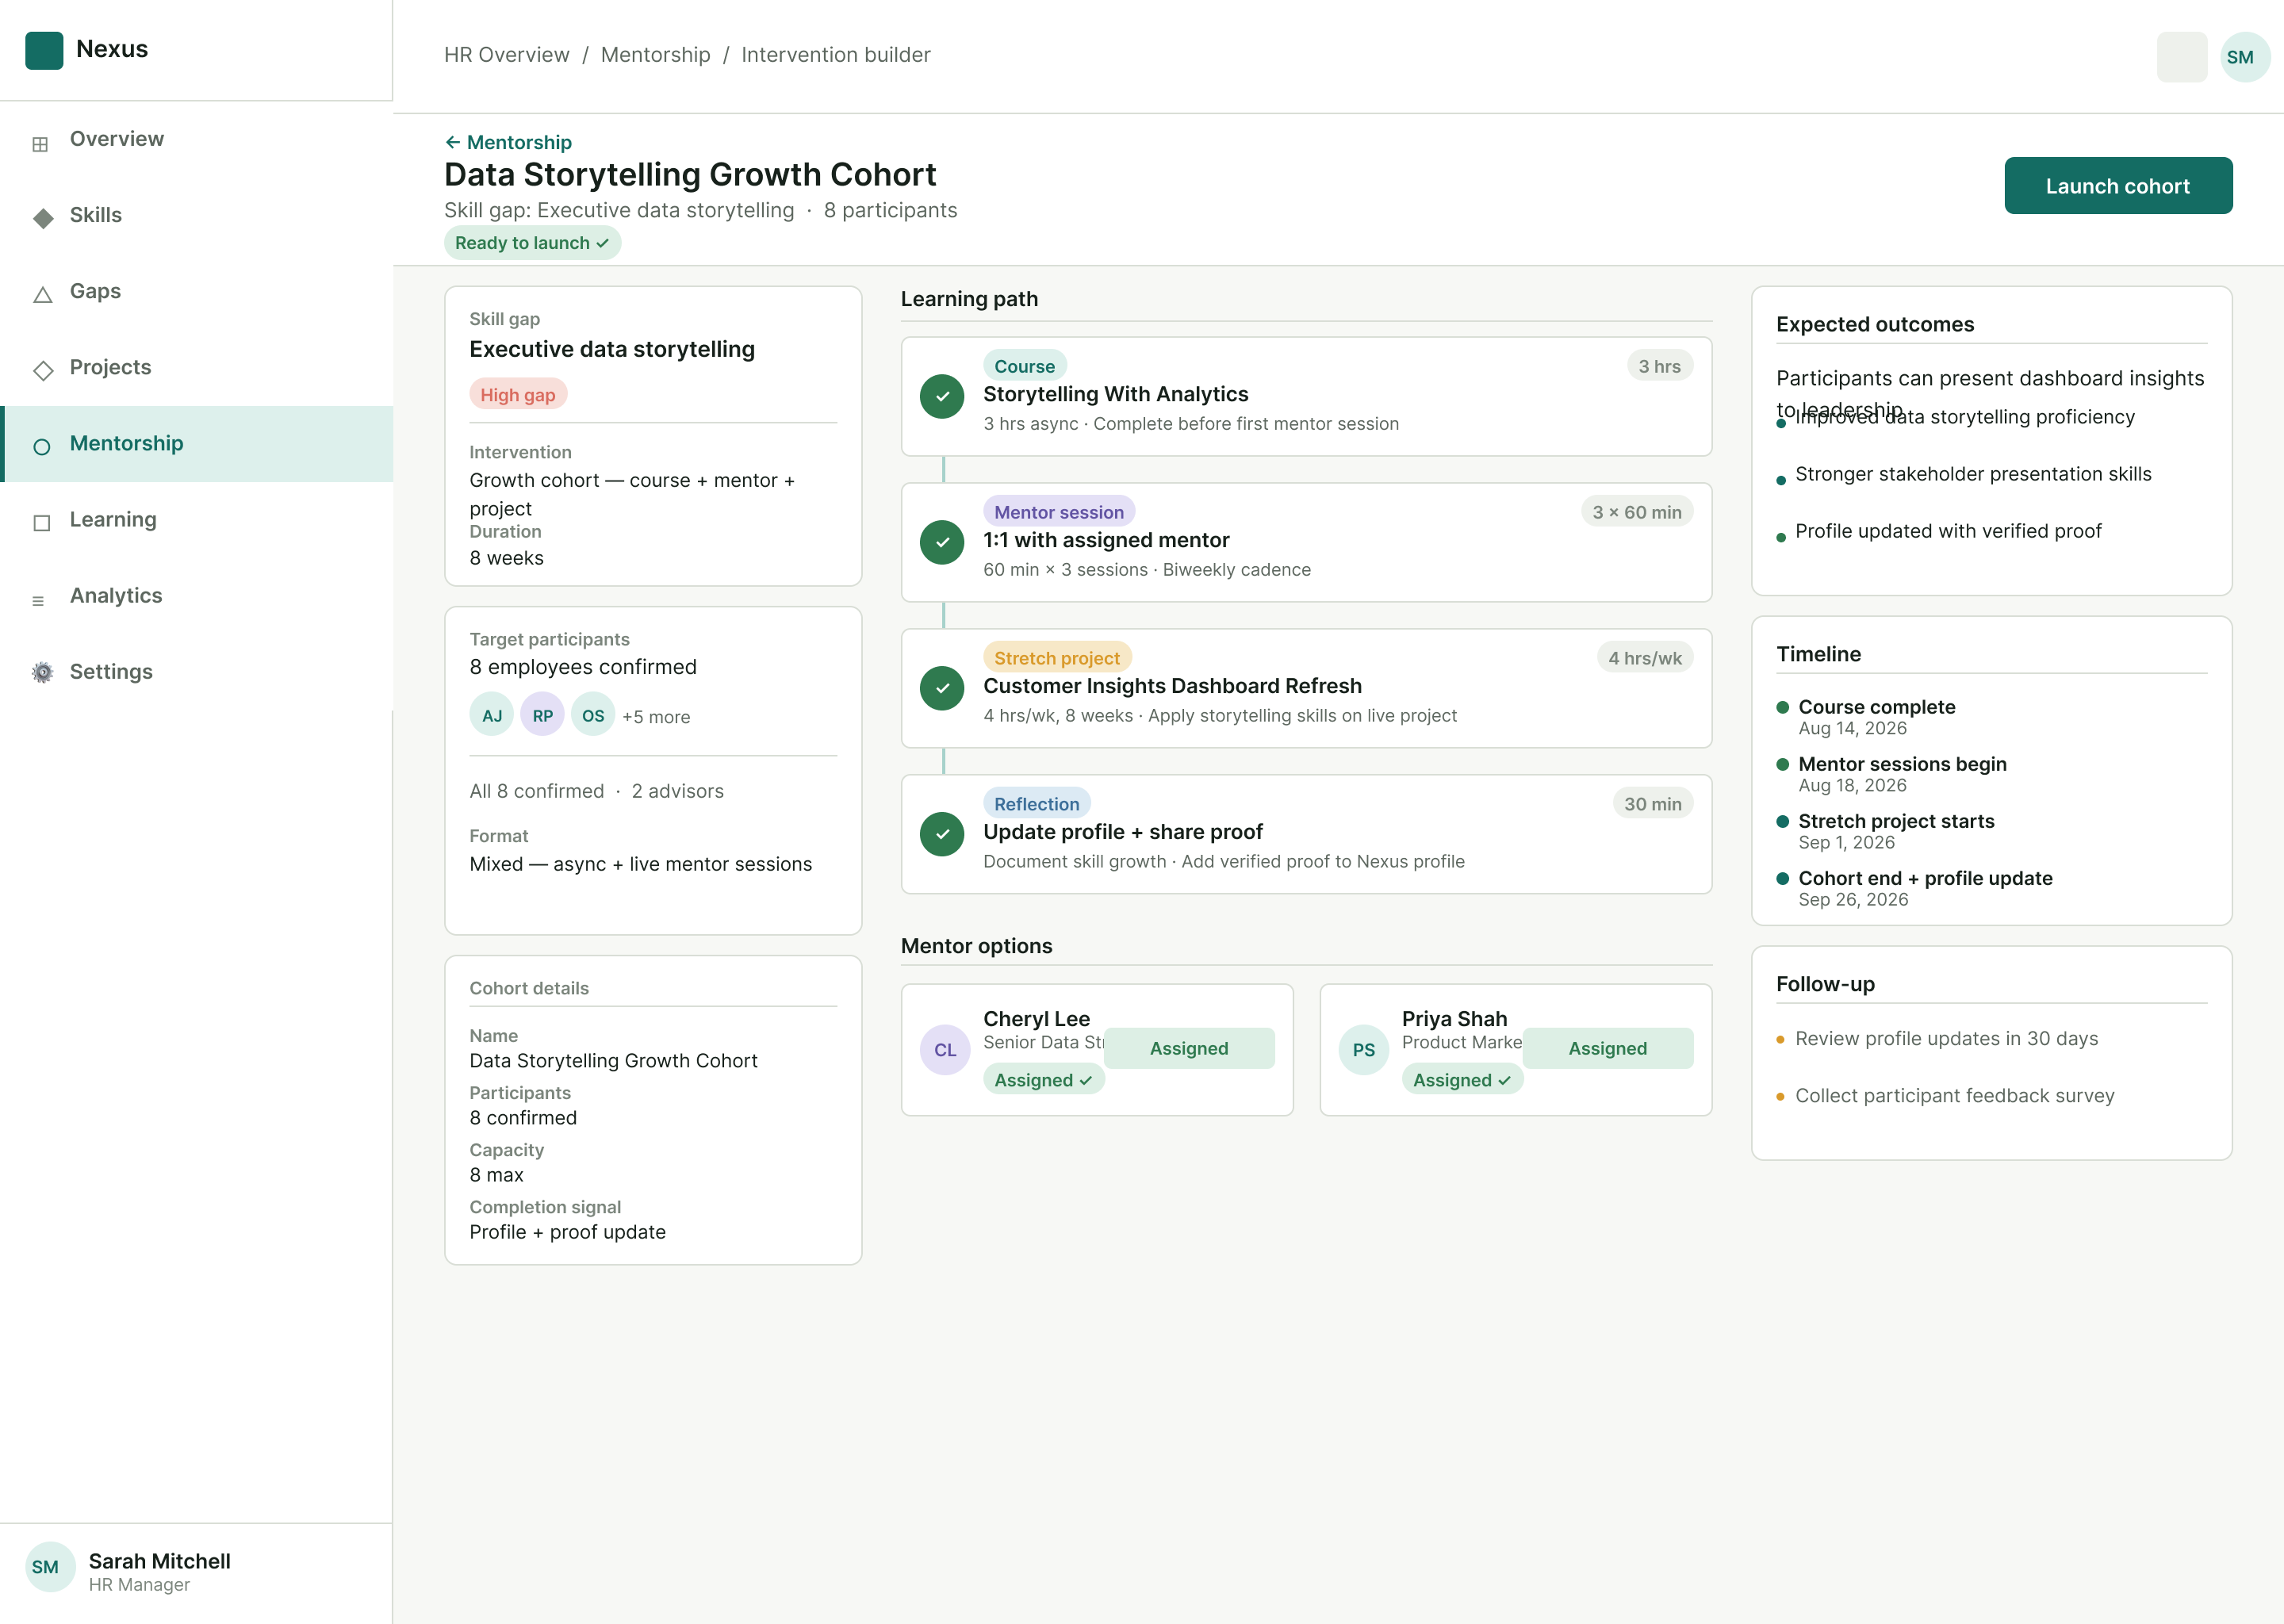
Task: Click the Assigned button for Priya Shah
Action: click(x=1608, y=1048)
